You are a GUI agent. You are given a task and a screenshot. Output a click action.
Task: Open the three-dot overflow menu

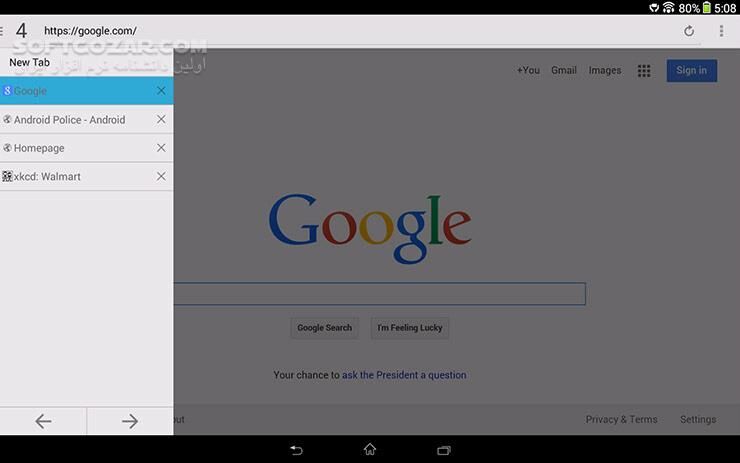point(721,31)
